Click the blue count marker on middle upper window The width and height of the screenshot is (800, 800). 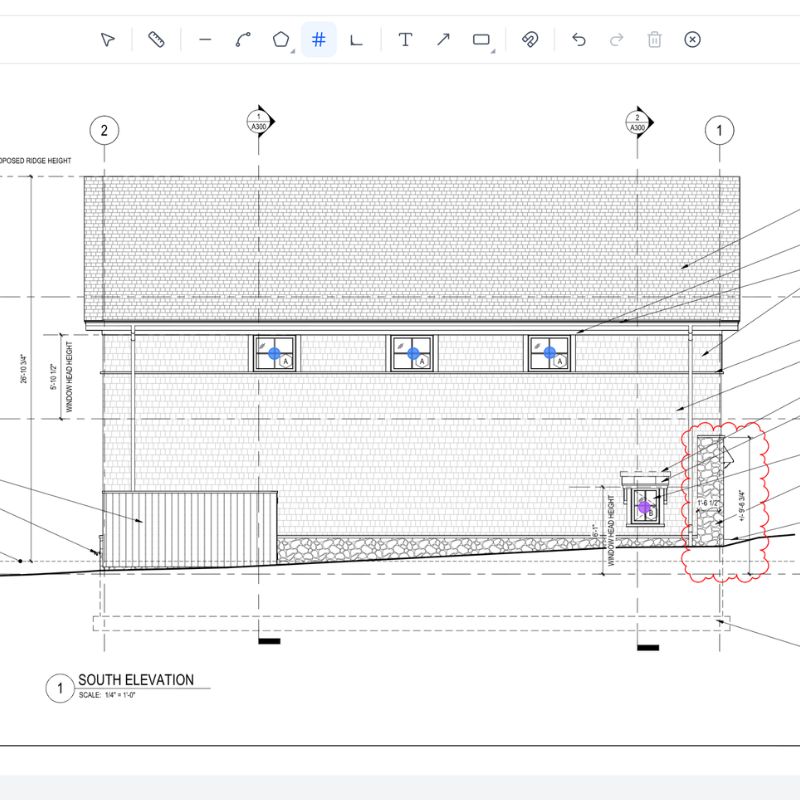click(412, 353)
